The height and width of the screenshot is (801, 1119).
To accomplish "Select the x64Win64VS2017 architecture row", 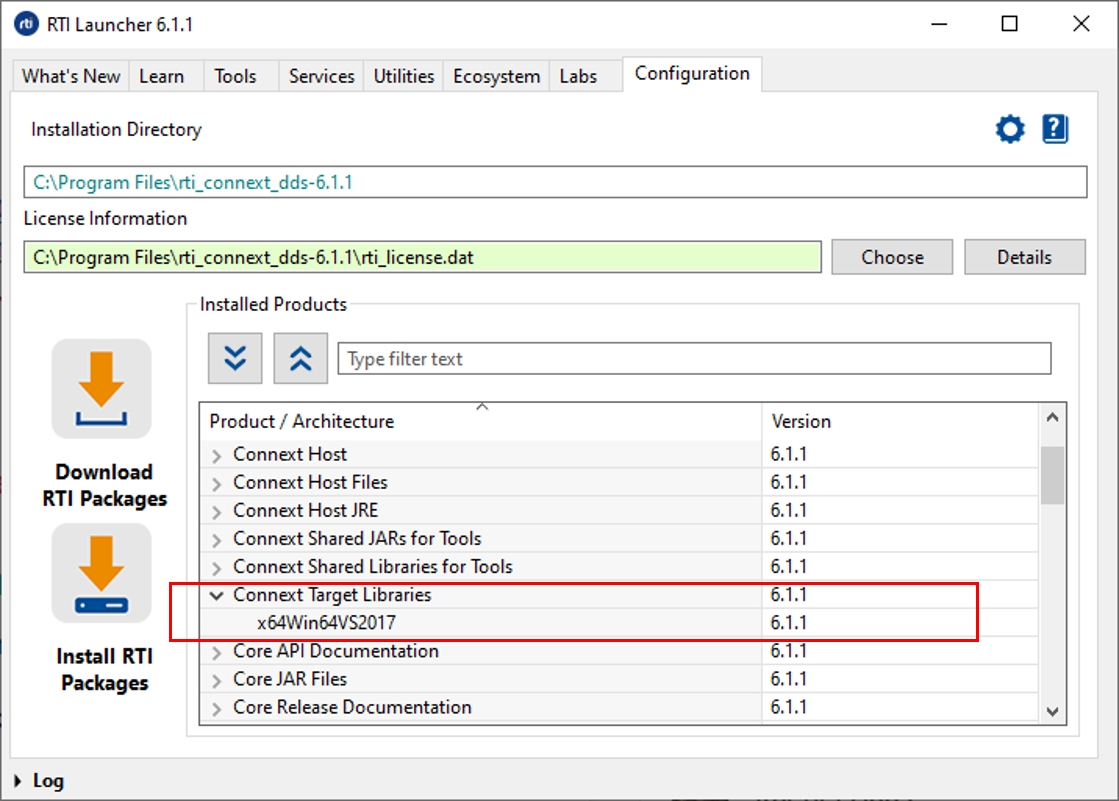I will pos(326,623).
